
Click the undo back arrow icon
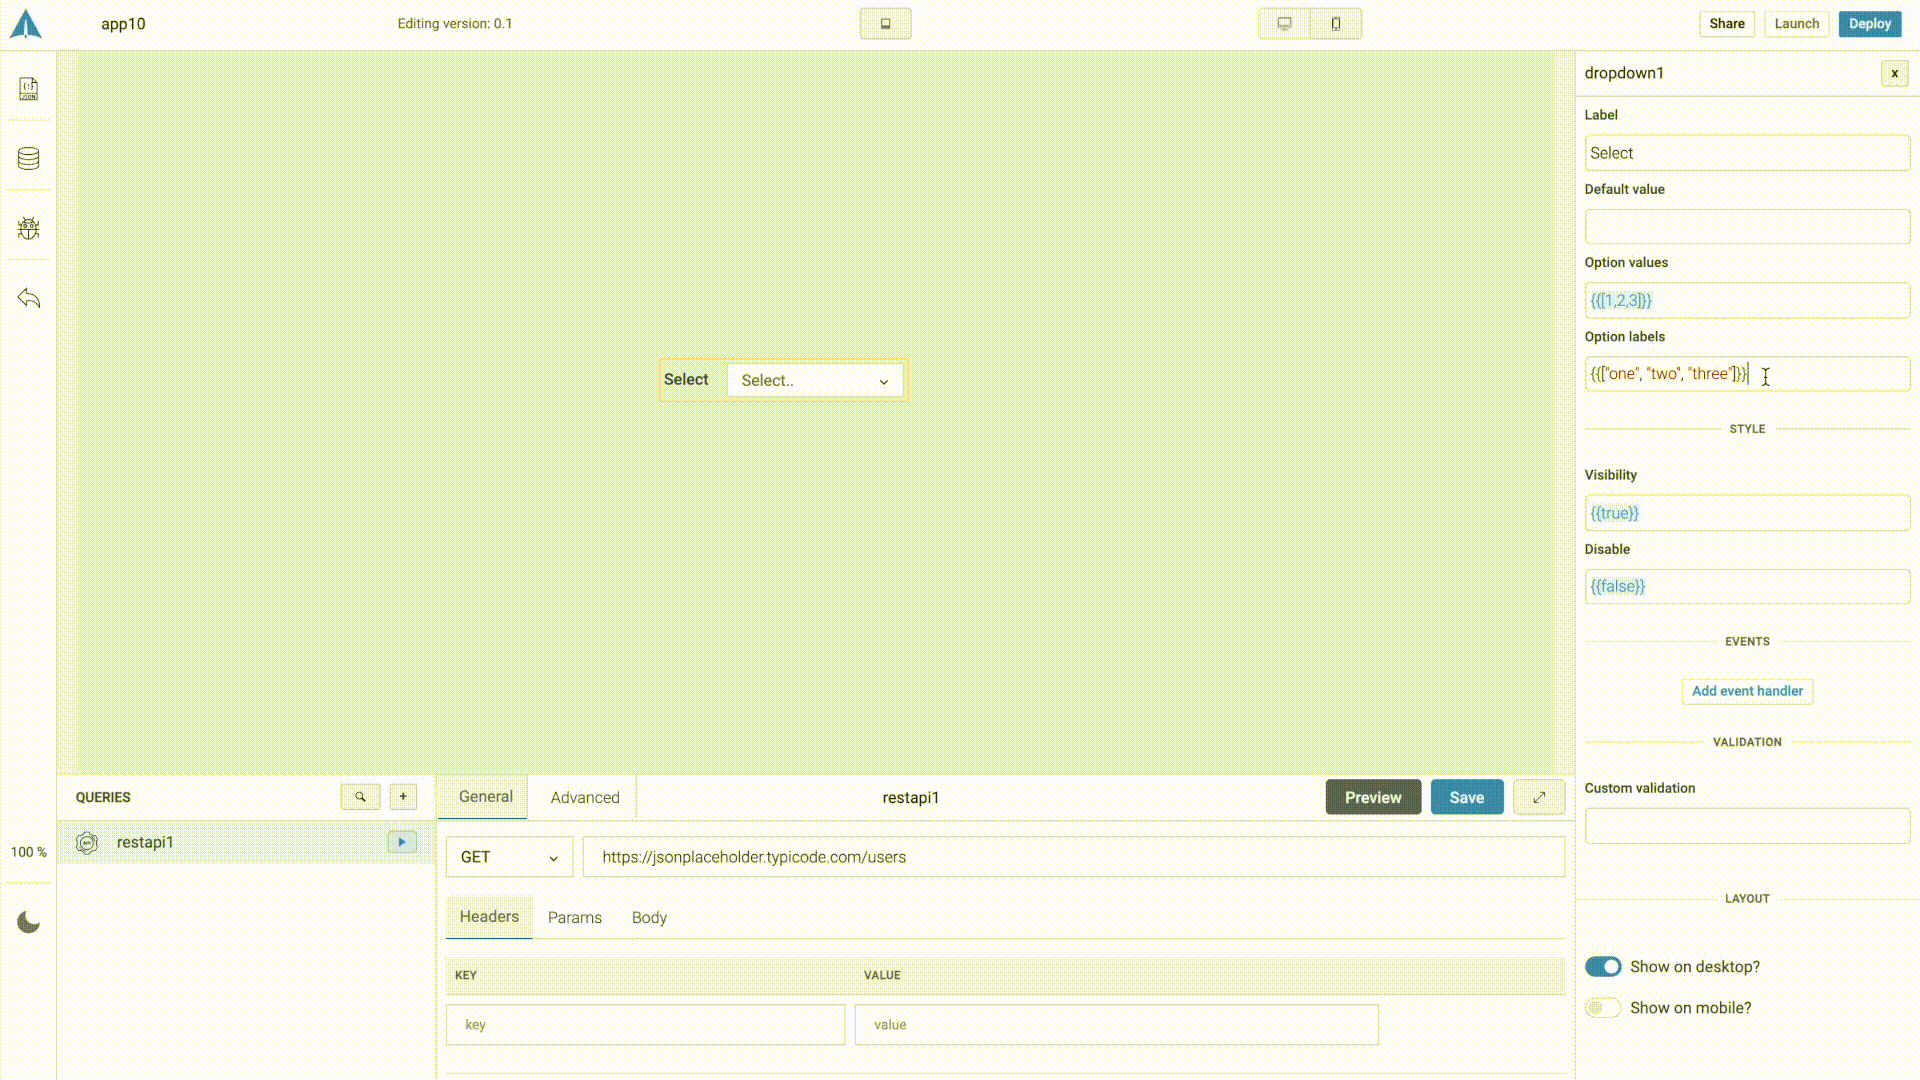[x=28, y=298]
